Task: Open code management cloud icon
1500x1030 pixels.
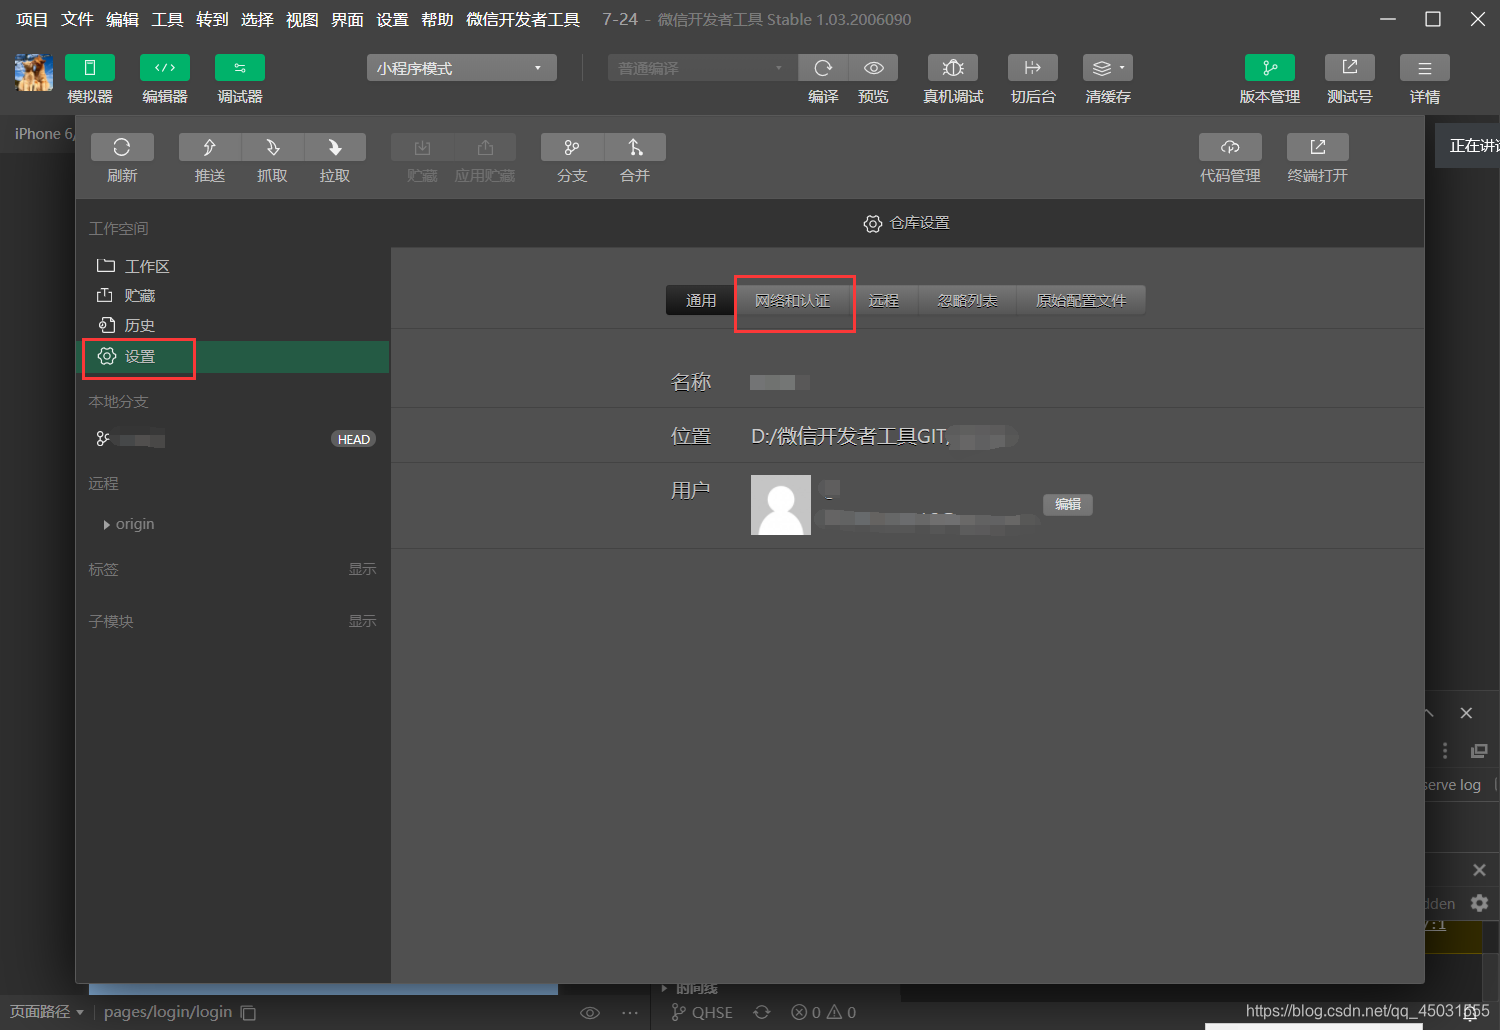Action: coord(1230,147)
